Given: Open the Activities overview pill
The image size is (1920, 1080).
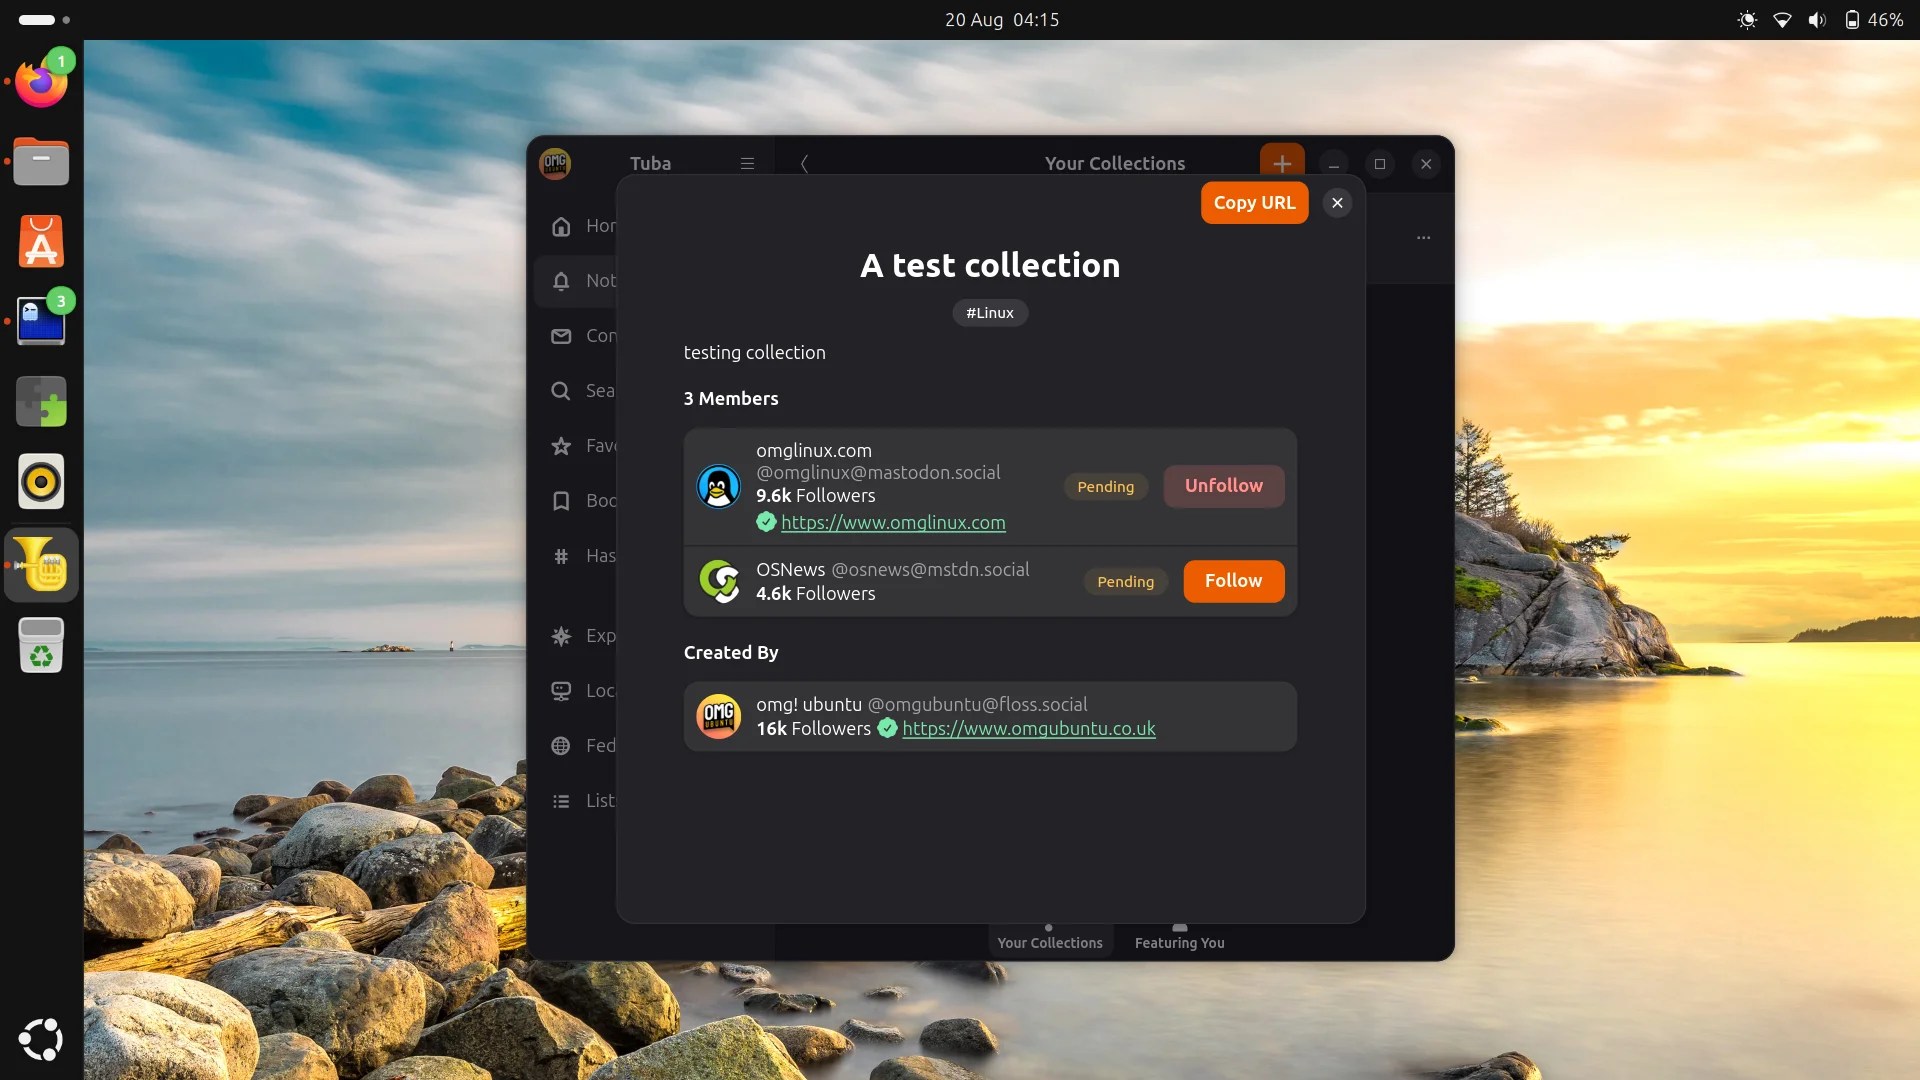Looking at the screenshot, I should click(44, 20).
